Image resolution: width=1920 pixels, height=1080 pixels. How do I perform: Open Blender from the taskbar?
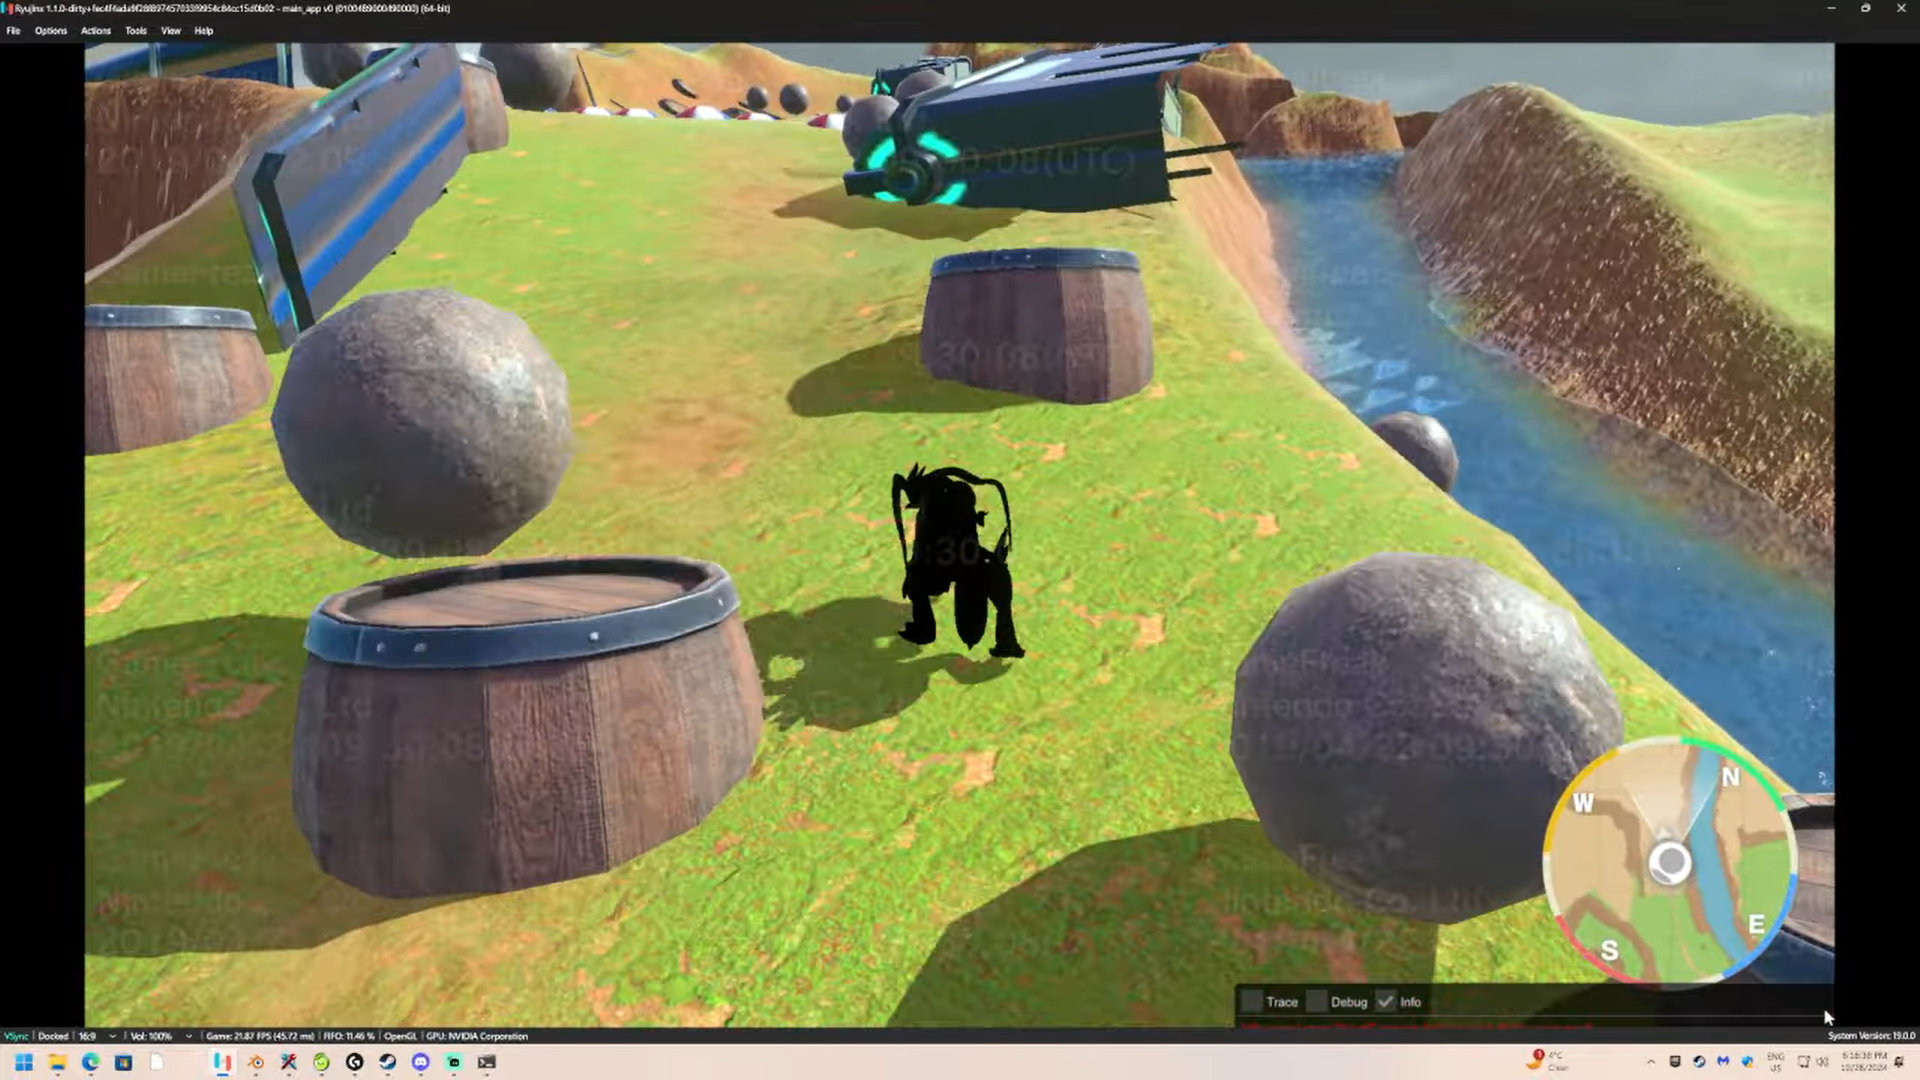(x=255, y=1062)
